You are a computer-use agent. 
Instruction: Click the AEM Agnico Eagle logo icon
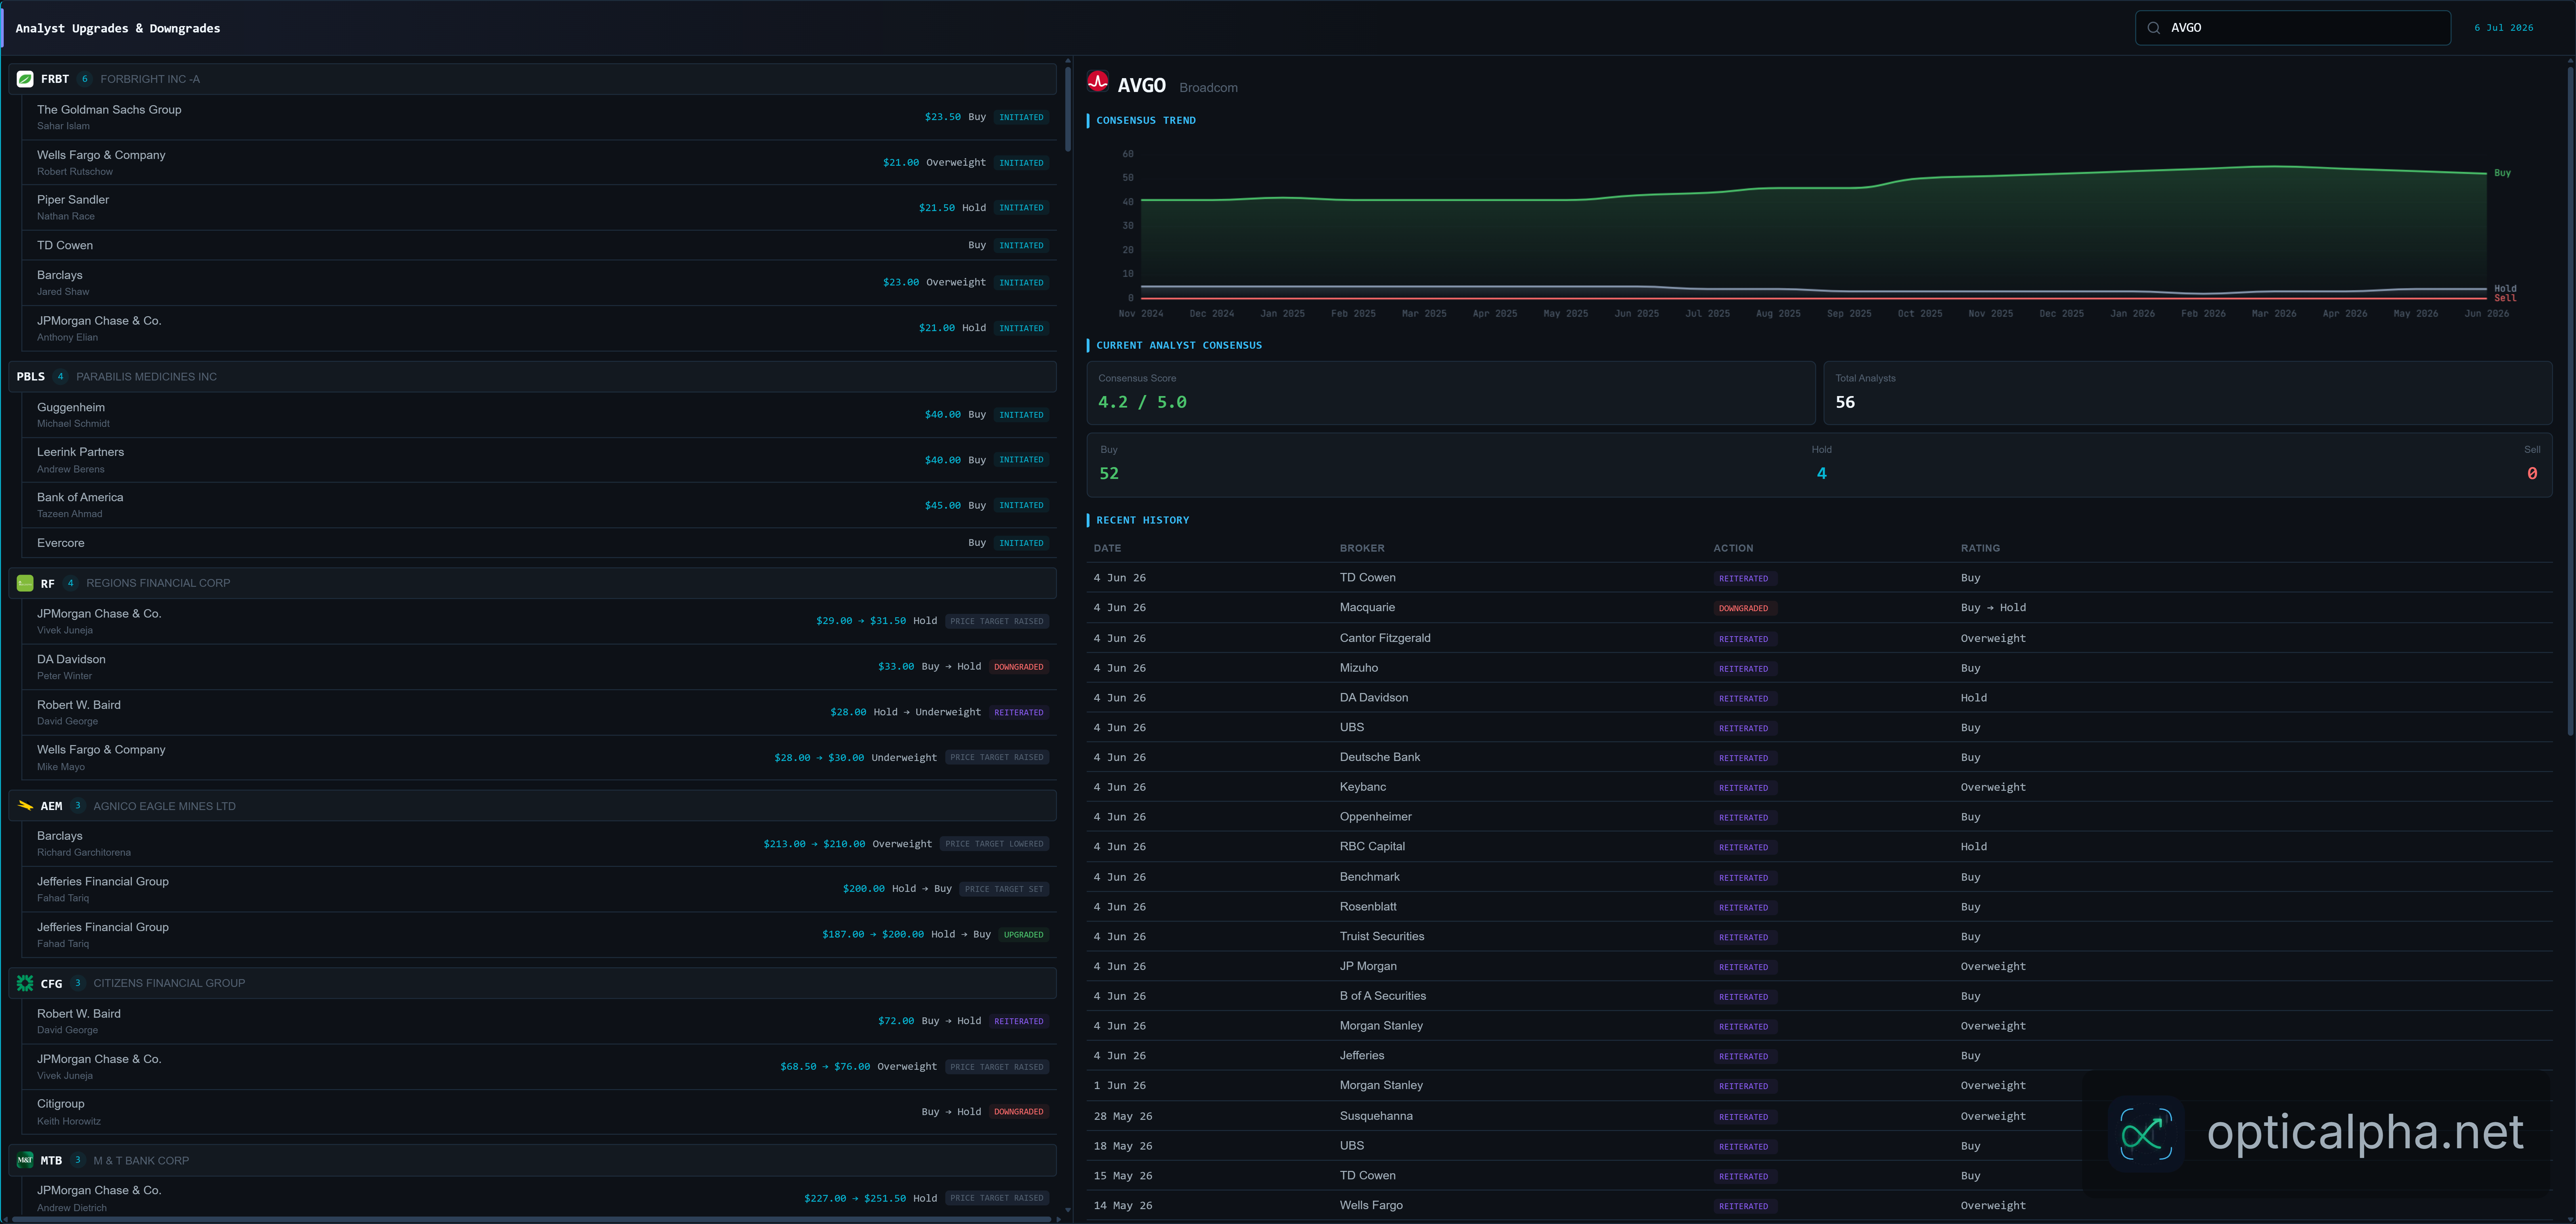[x=25, y=806]
